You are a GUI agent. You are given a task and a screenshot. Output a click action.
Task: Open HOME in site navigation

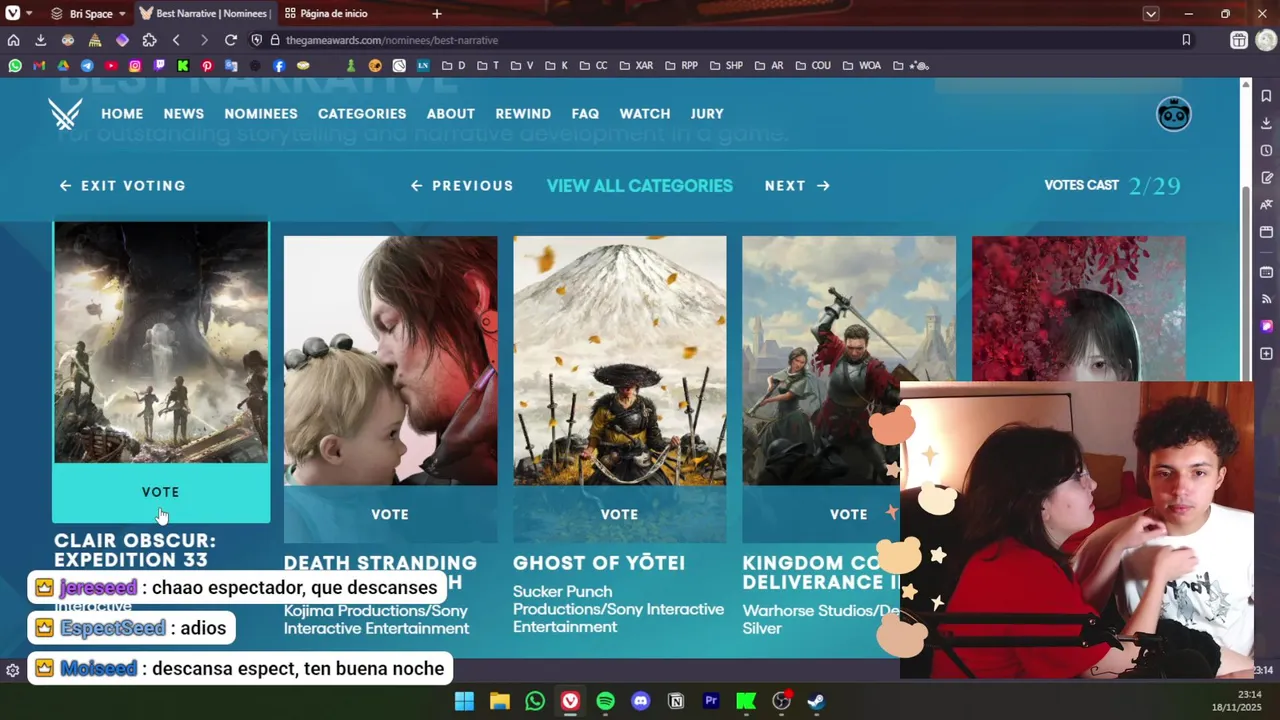[122, 114]
